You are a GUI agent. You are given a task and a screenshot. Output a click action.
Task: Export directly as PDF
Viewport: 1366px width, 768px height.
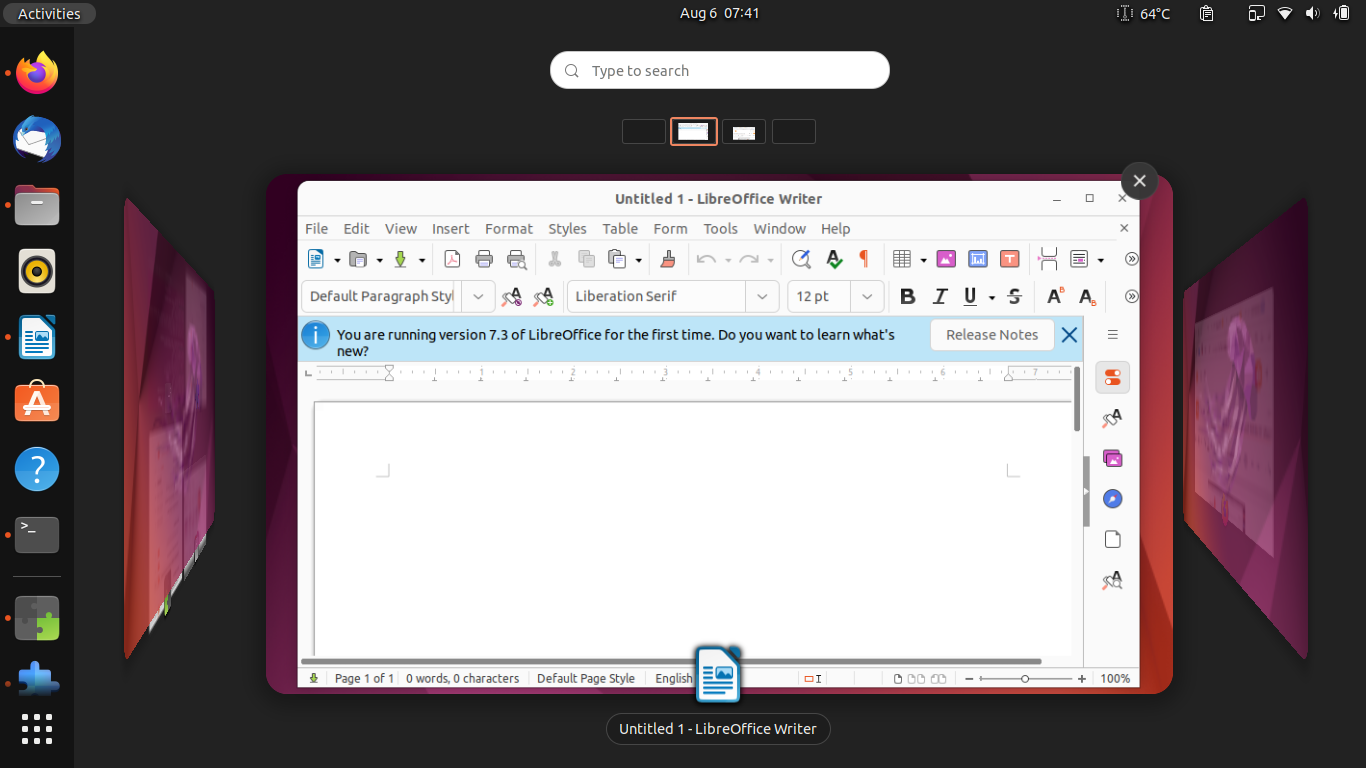pos(452,259)
